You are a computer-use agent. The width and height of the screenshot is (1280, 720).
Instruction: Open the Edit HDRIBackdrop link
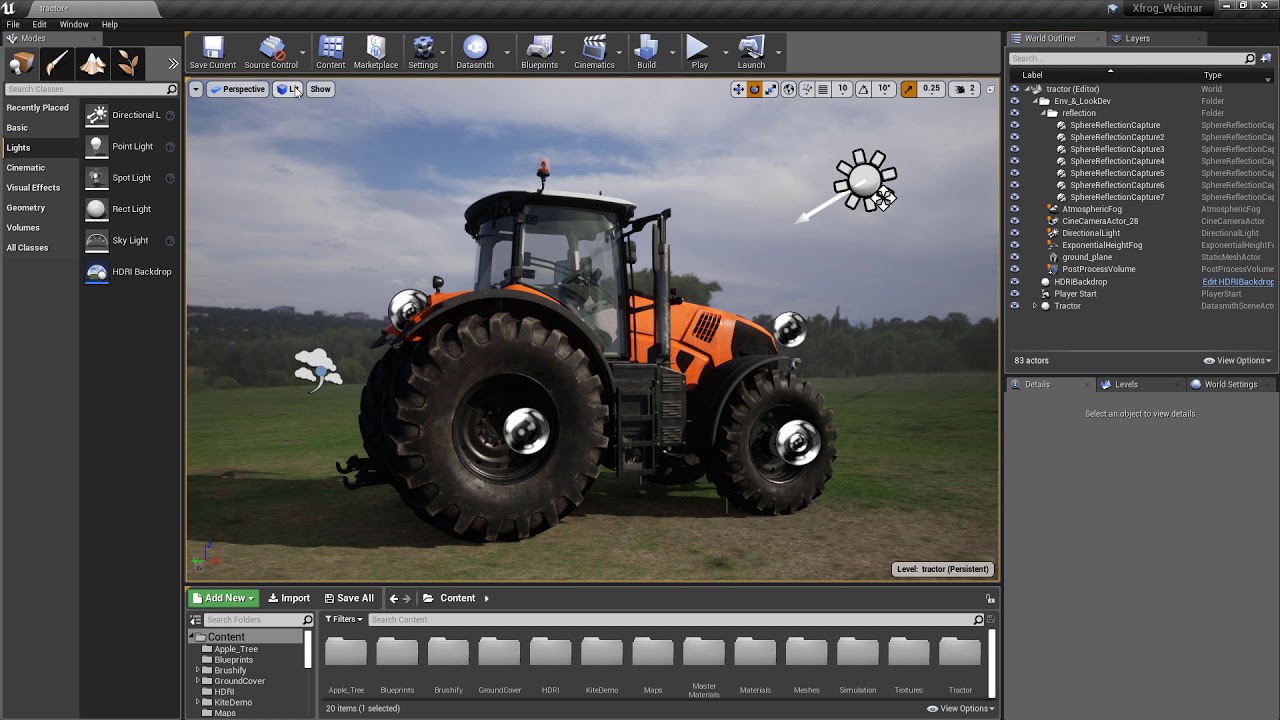pyautogui.click(x=1238, y=282)
